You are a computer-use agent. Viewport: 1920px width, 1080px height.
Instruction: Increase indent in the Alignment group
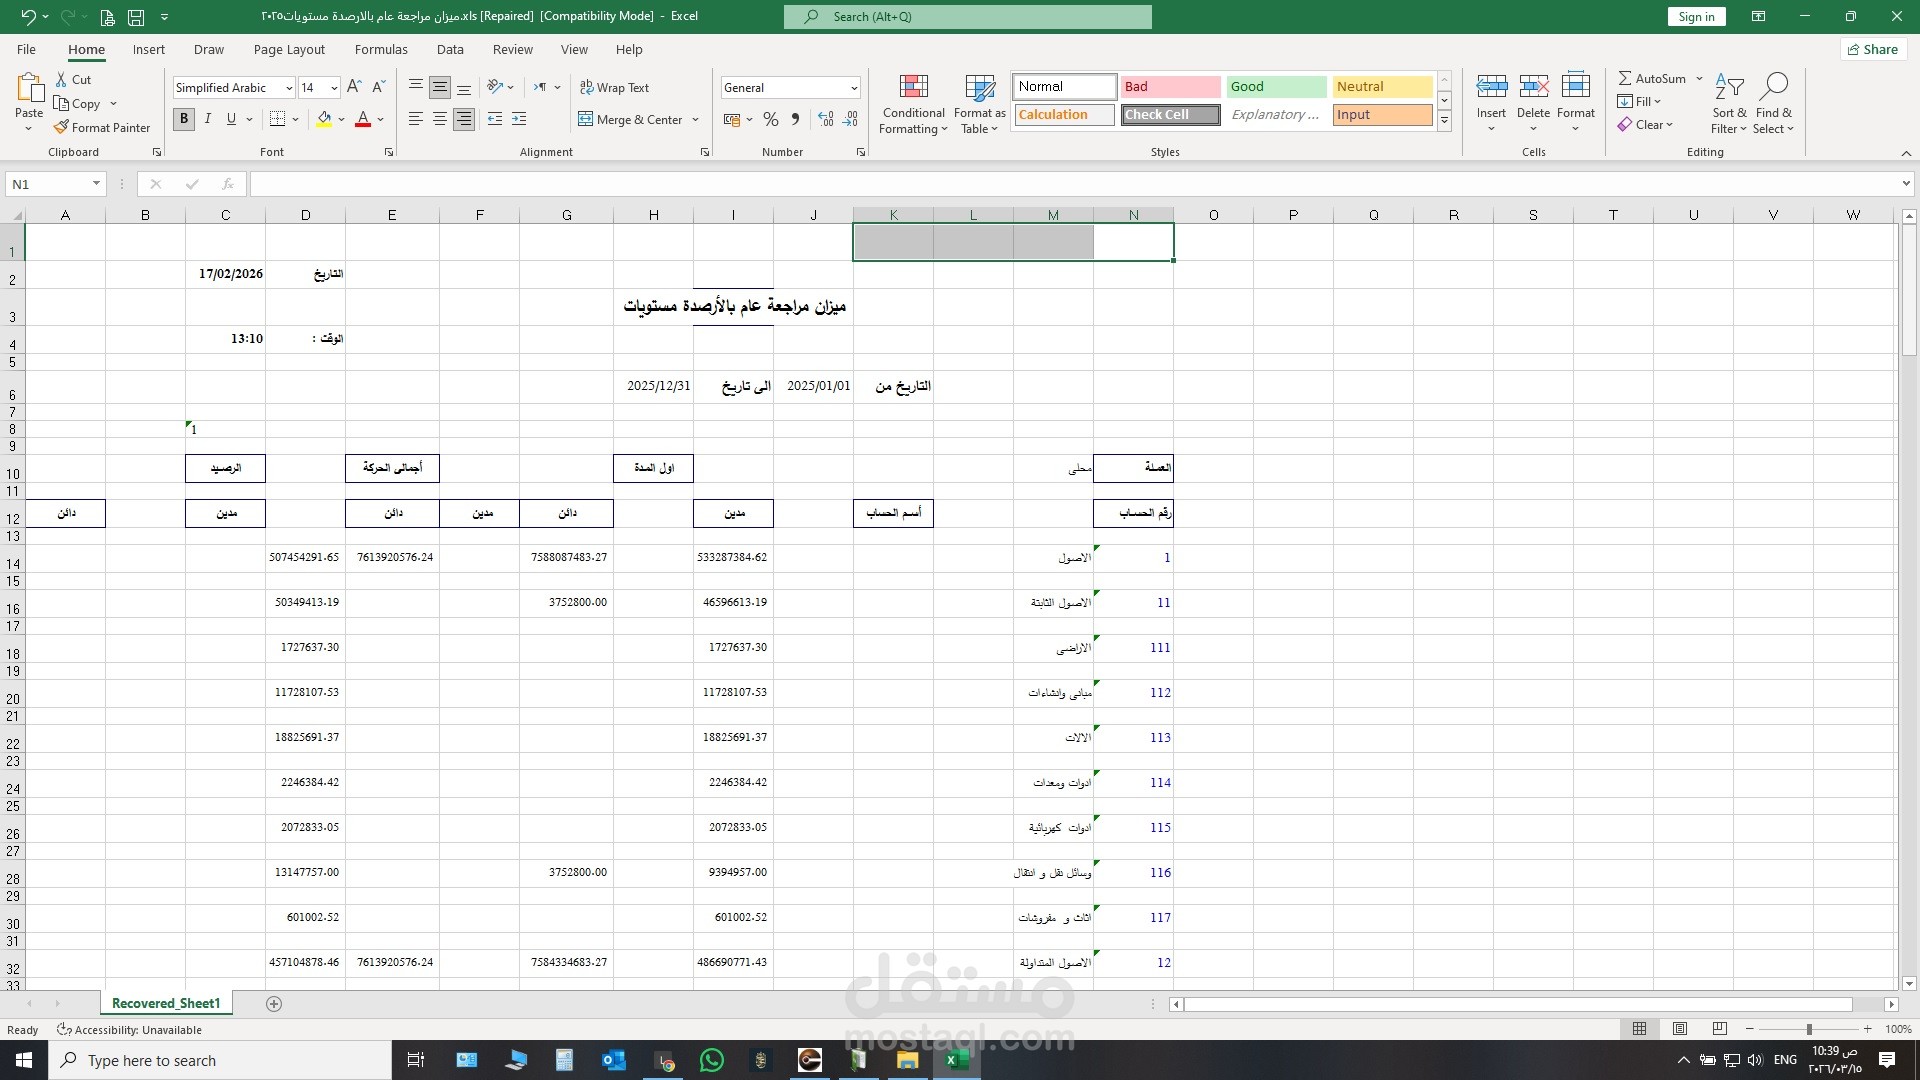pyautogui.click(x=519, y=119)
